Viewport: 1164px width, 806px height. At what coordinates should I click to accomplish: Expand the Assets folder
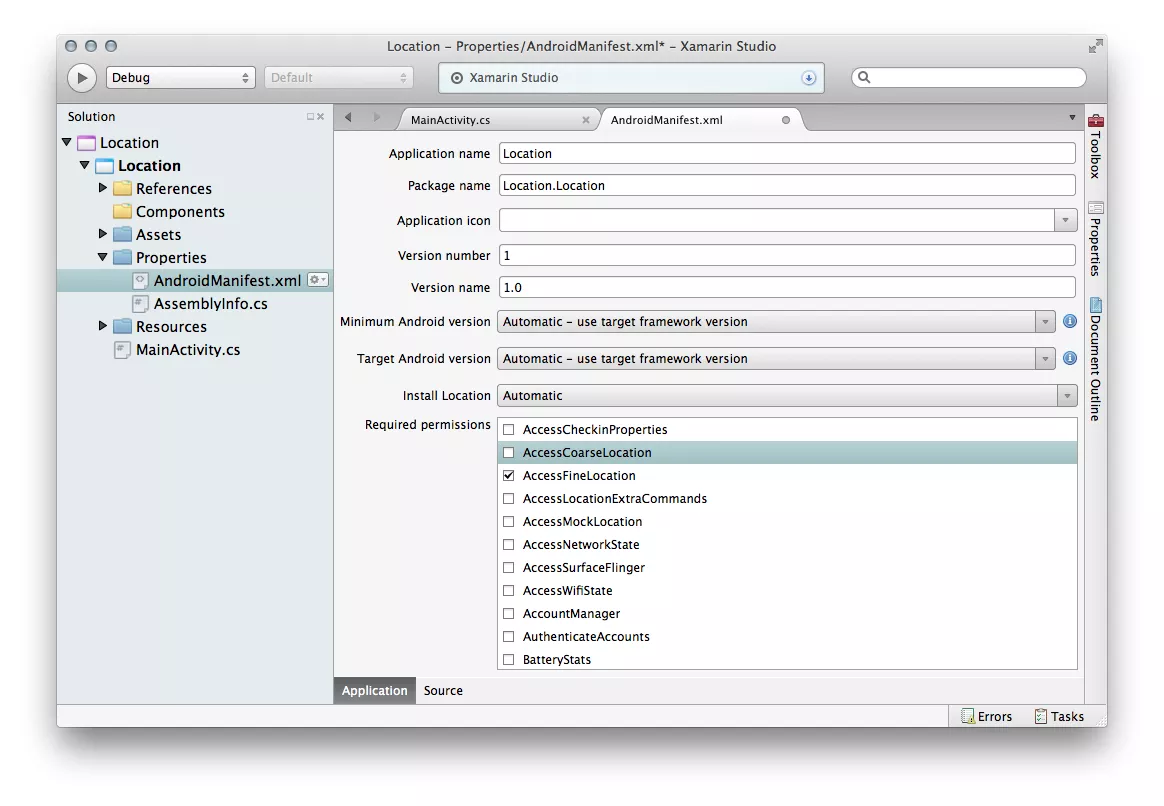[x=102, y=234]
